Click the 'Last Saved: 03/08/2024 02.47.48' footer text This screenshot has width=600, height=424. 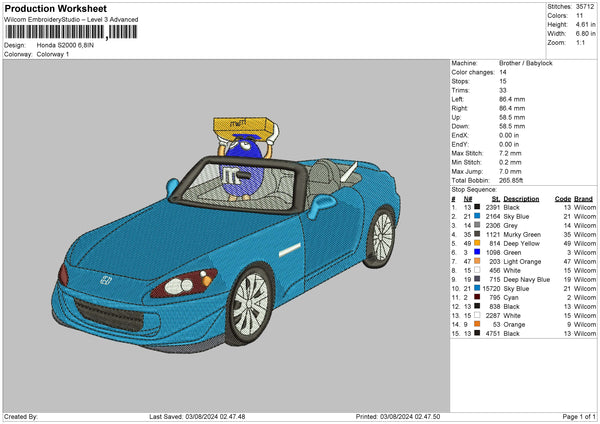[197, 416]
